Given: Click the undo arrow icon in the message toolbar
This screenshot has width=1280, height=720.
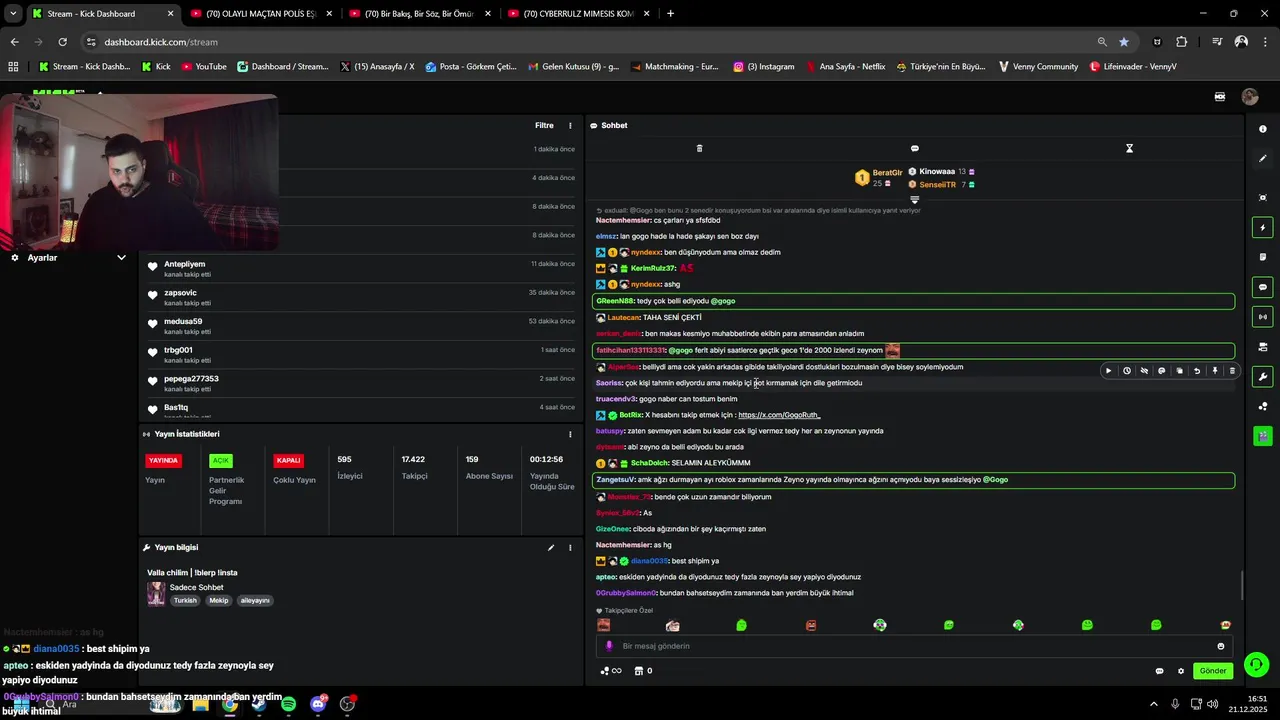Looking at the screenshot, I should point(1197,371).
